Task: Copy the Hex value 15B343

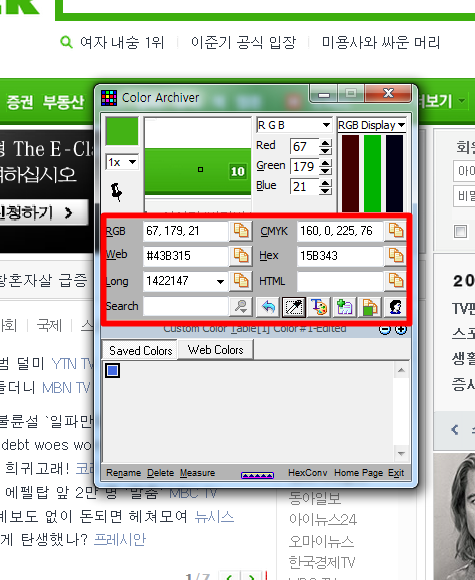Action: [395, 256]
